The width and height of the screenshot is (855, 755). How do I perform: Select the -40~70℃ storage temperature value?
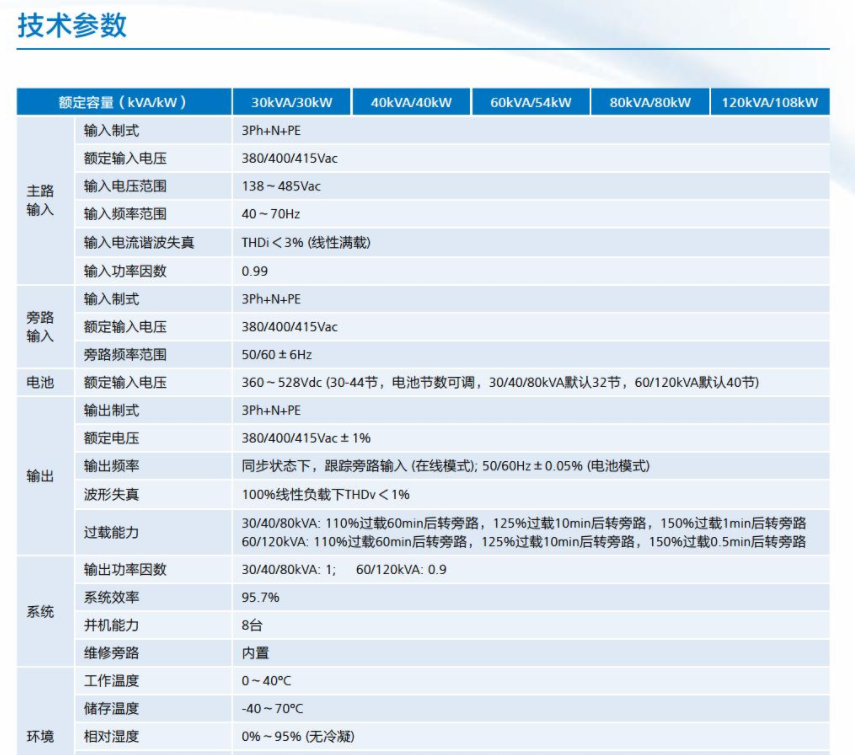[273, 709]
